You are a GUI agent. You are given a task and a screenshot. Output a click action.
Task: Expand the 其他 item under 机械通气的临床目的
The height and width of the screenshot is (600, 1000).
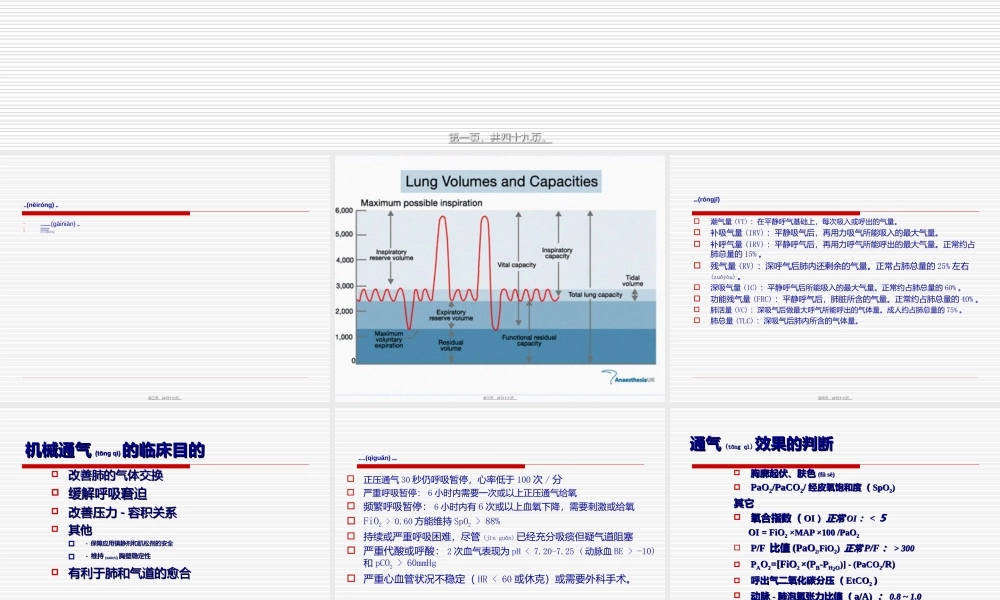pyautogui.click(x=81, y=528)
